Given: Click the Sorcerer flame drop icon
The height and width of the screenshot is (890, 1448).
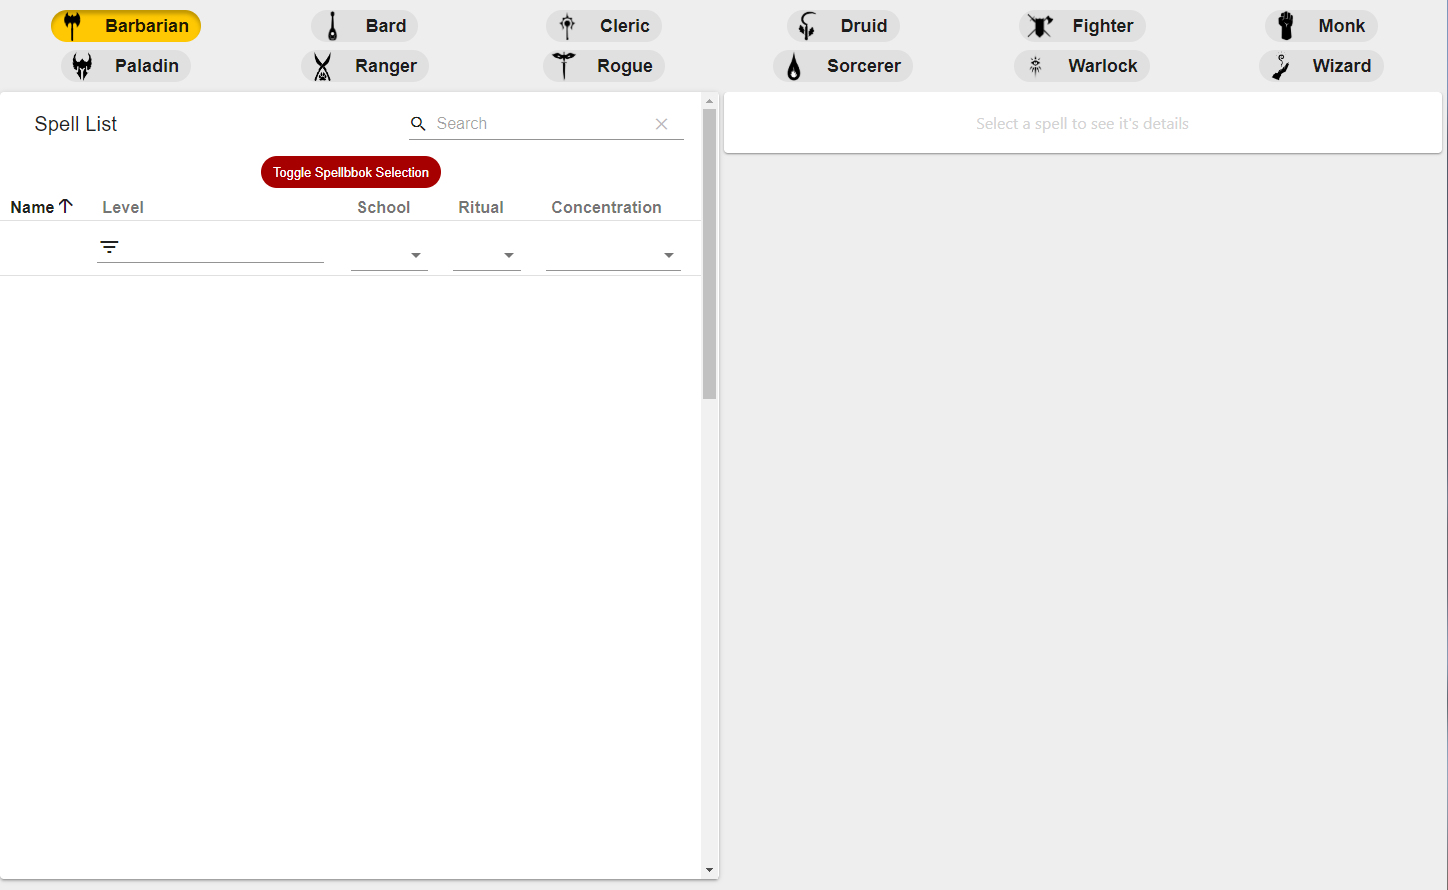Looking at the screenshot, I should (x=794, y=66).
